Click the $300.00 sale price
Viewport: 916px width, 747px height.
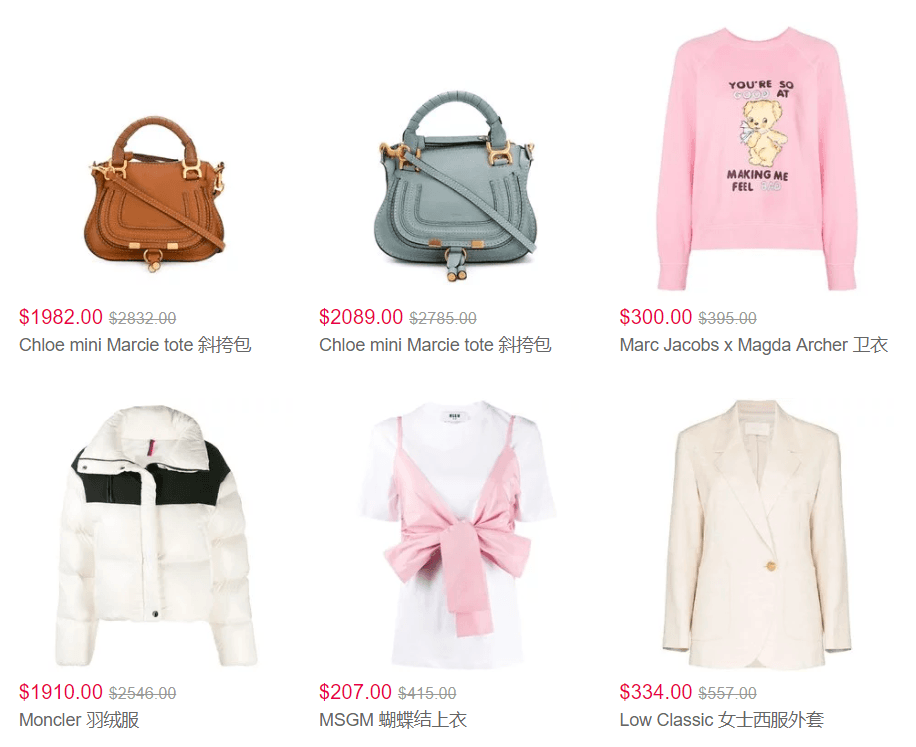tap(655, 317)
